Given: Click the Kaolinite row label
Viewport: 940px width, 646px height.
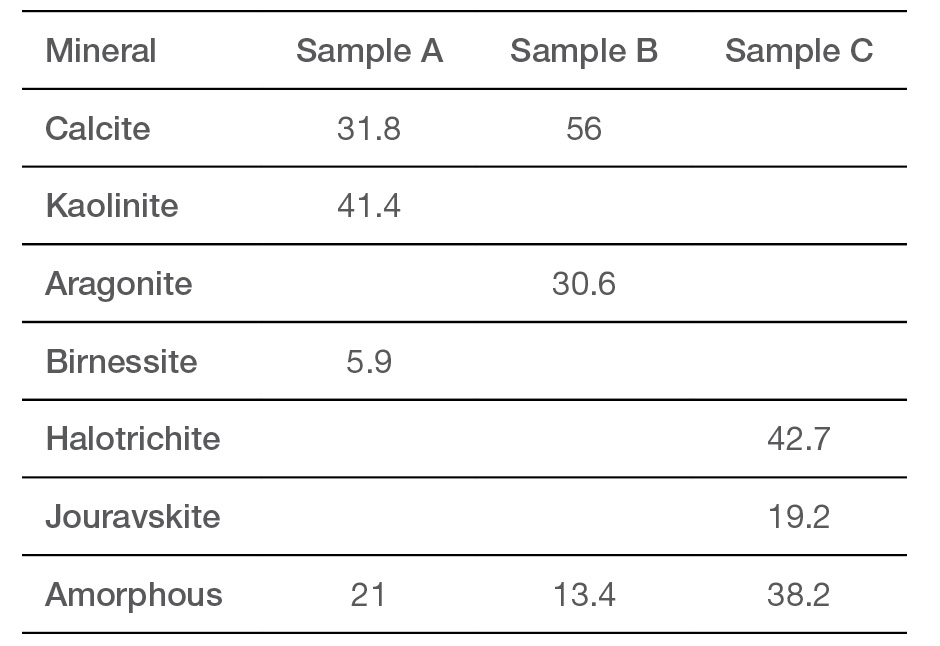Looking at the screenshot, I should click(x=112, y=206).
